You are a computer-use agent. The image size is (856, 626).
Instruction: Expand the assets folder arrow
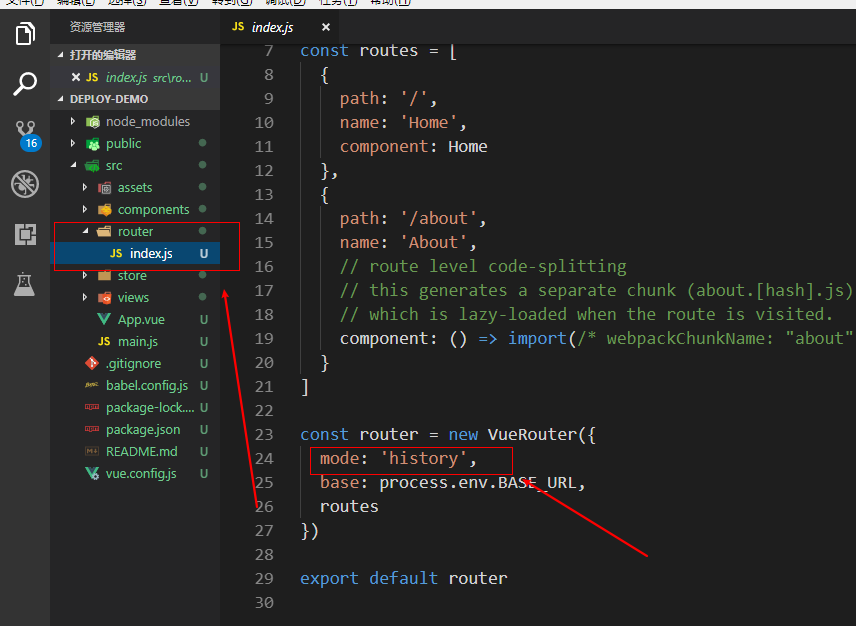point(85,187)
